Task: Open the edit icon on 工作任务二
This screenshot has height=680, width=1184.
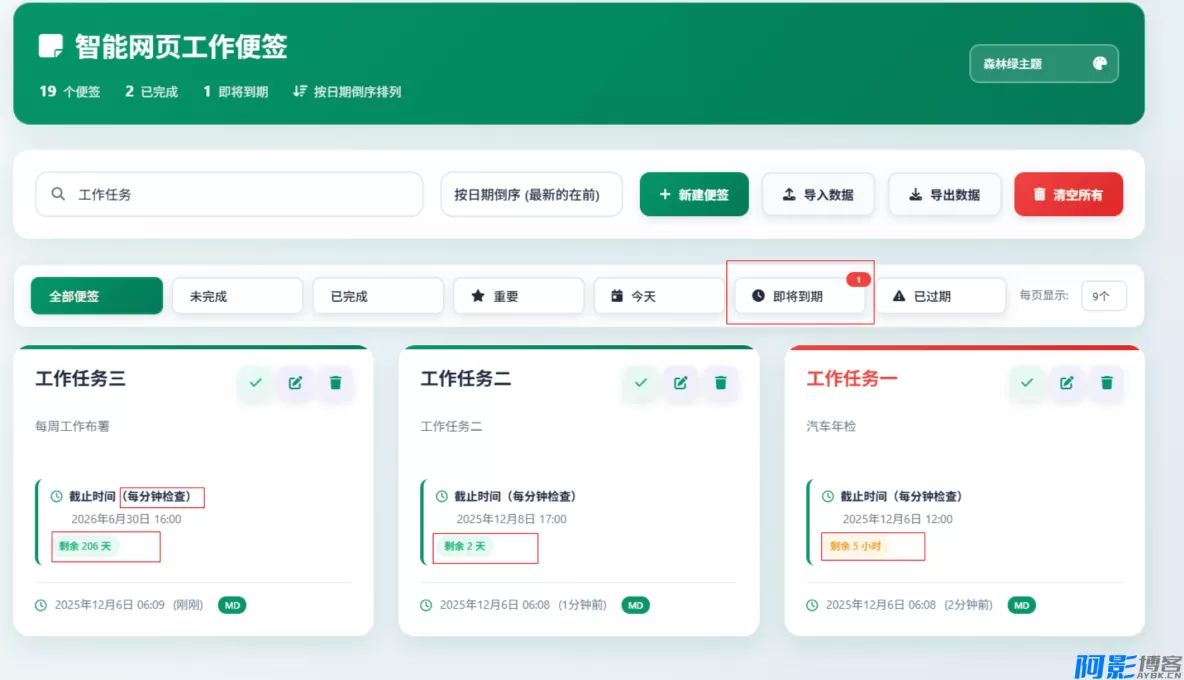Action: [x=680, y=382]
